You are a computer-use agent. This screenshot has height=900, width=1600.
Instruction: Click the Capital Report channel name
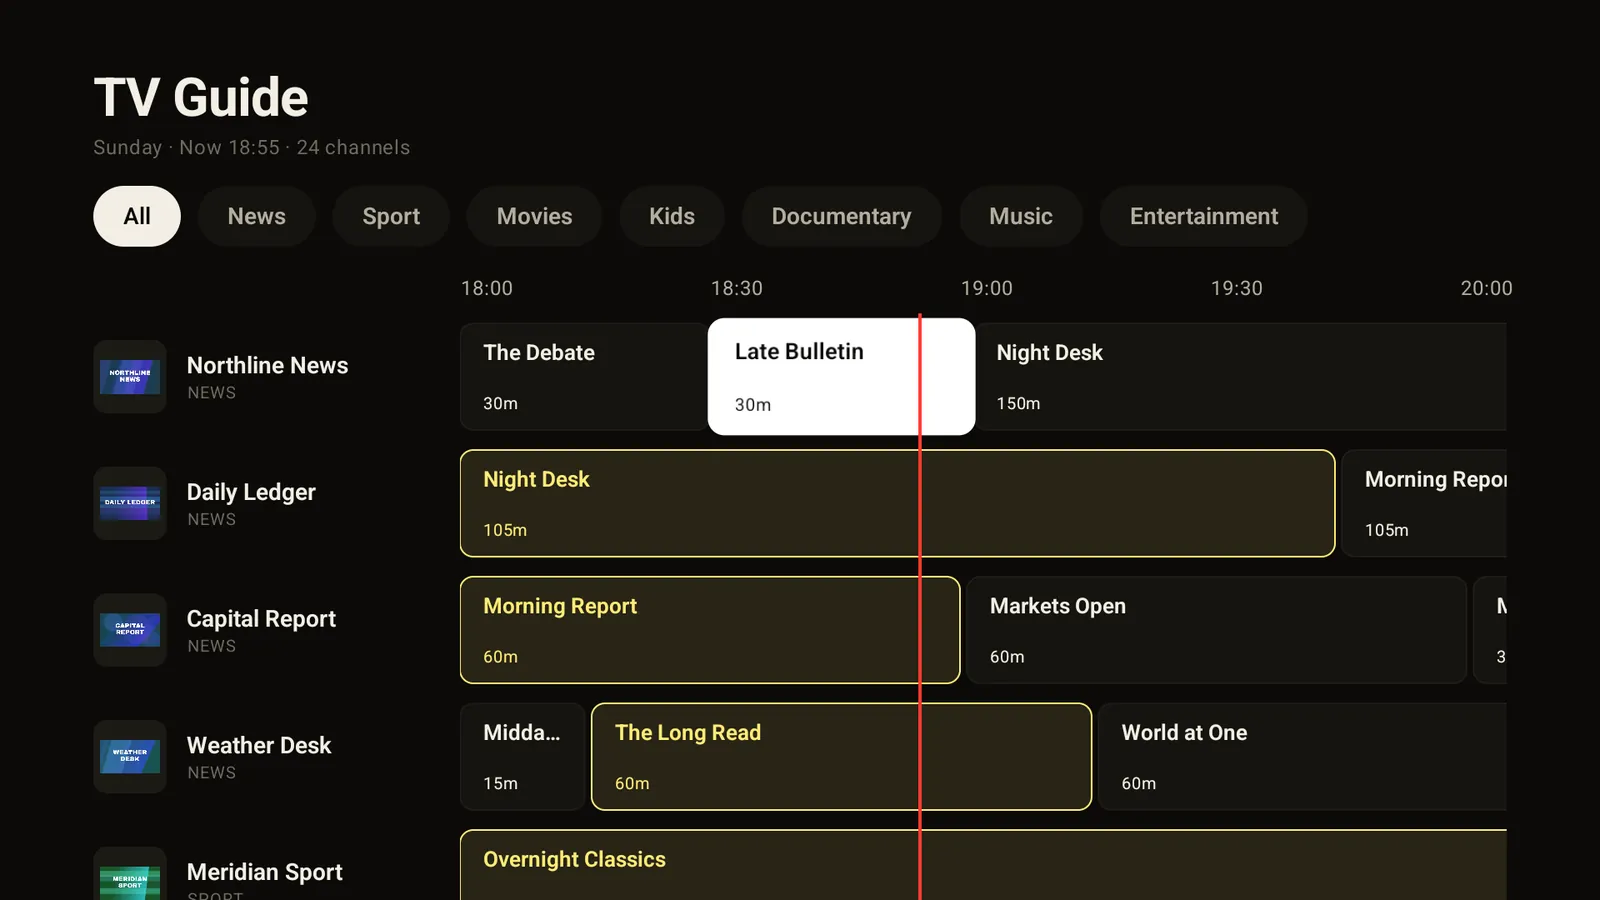(x=261, y=619)
